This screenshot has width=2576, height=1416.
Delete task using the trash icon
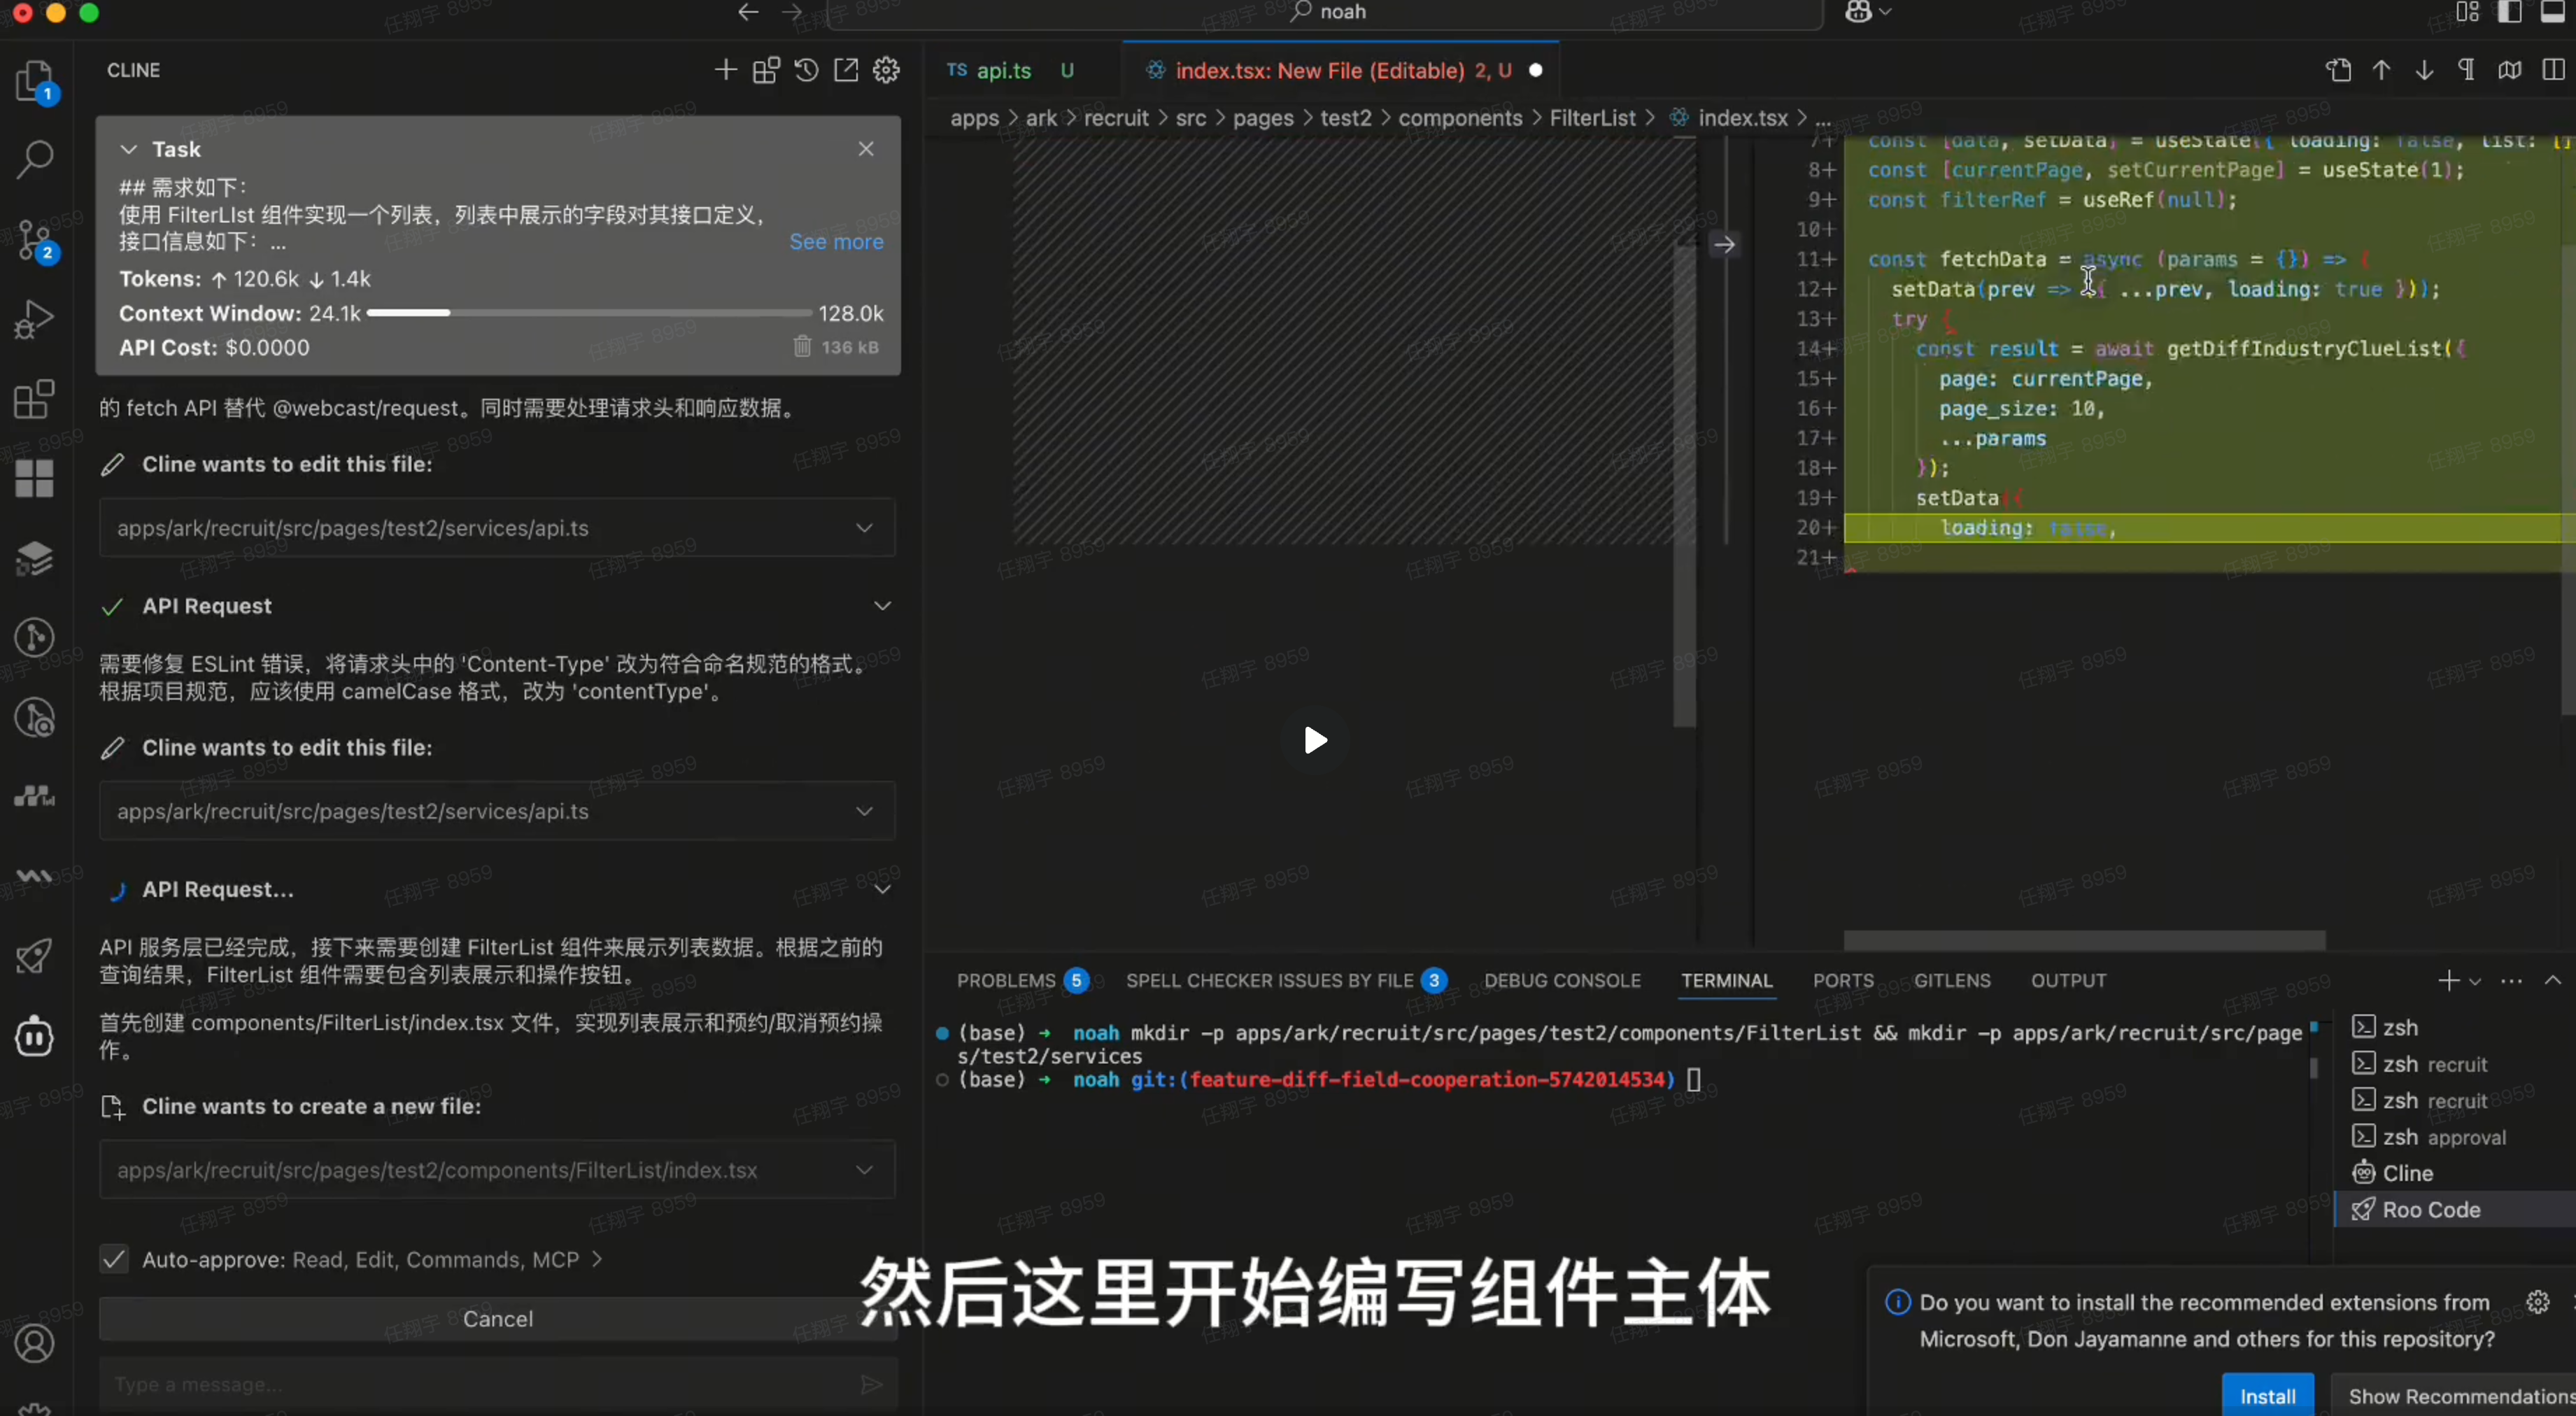click(x=802, y=347)
